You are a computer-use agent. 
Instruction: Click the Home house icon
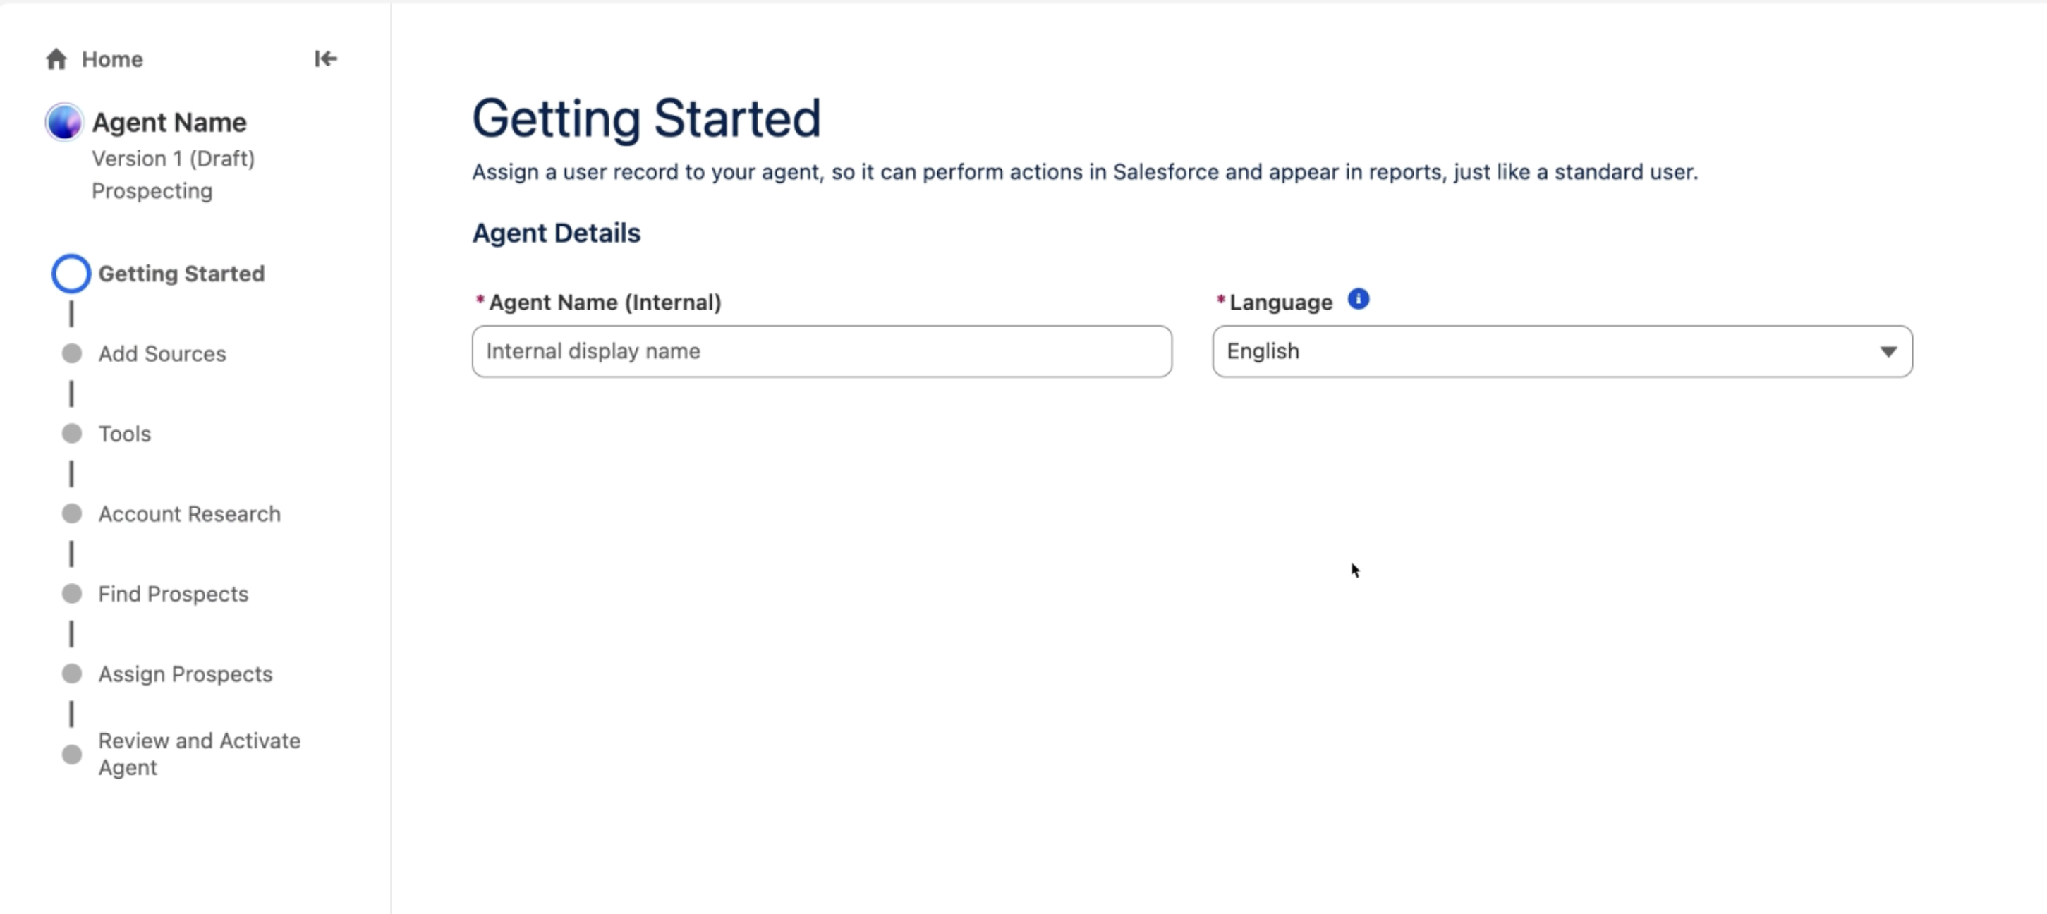[56, 59]
